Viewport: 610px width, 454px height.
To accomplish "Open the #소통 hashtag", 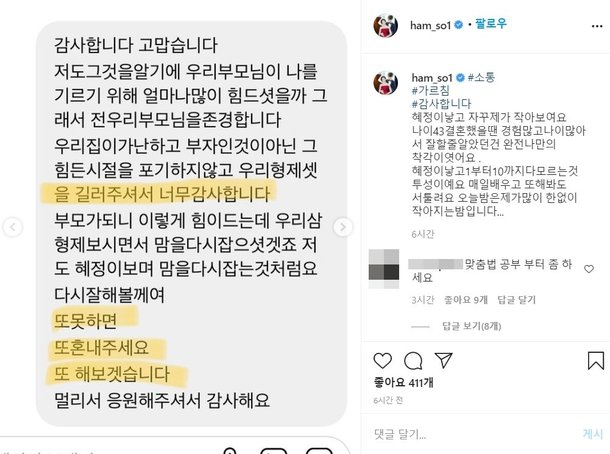I will click(x=482, y=77).
